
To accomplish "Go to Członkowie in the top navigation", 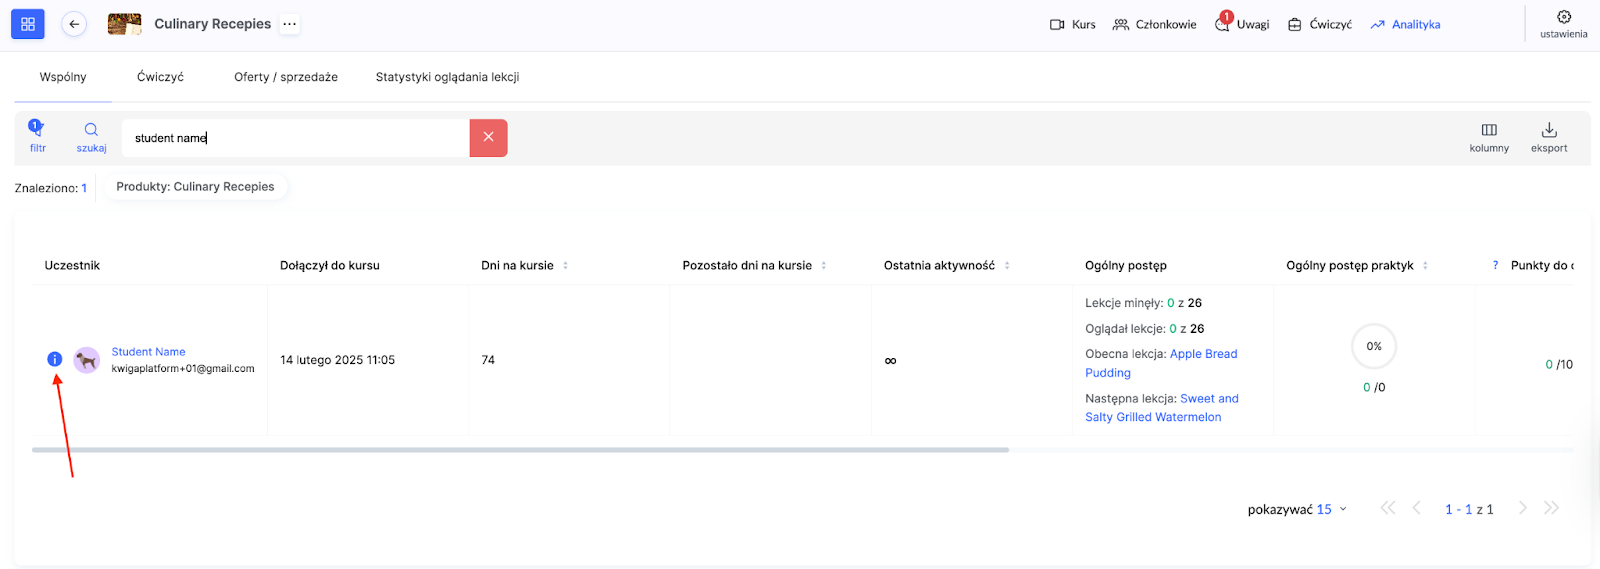I will (1155, 25).
